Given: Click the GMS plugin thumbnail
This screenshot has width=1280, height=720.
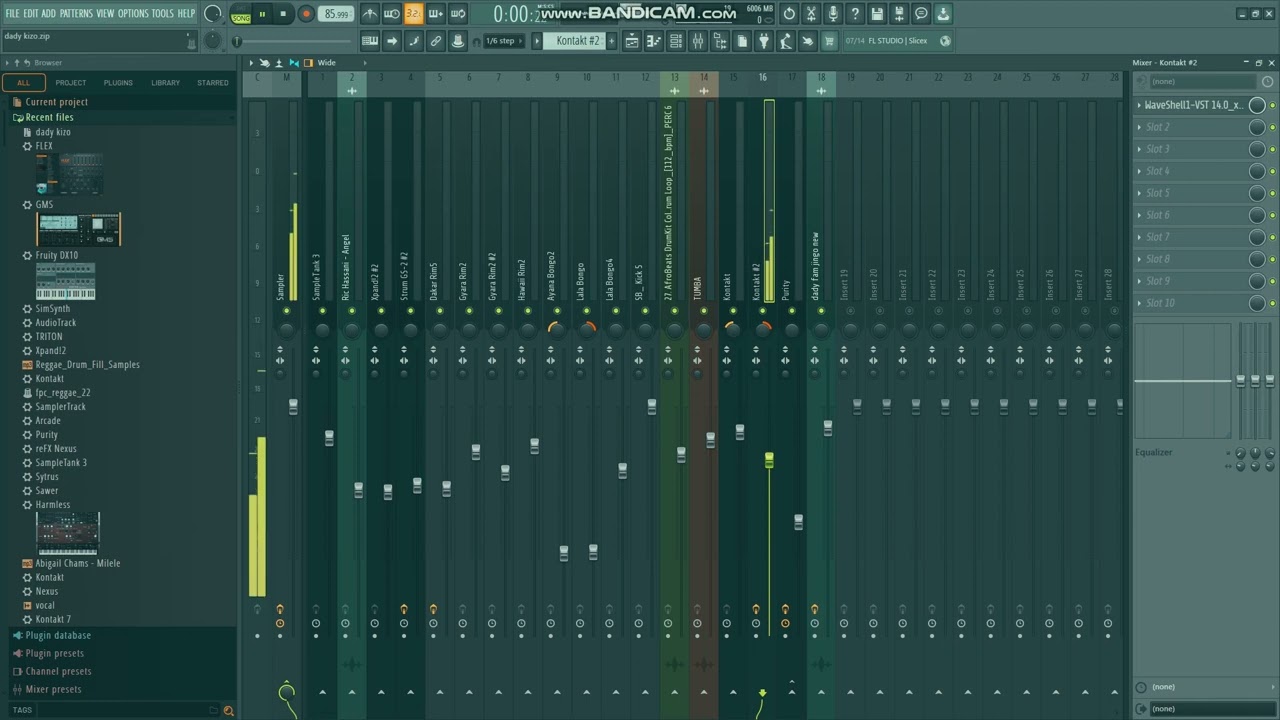Looking at the screenshot, I should click(x=79, y=230).
